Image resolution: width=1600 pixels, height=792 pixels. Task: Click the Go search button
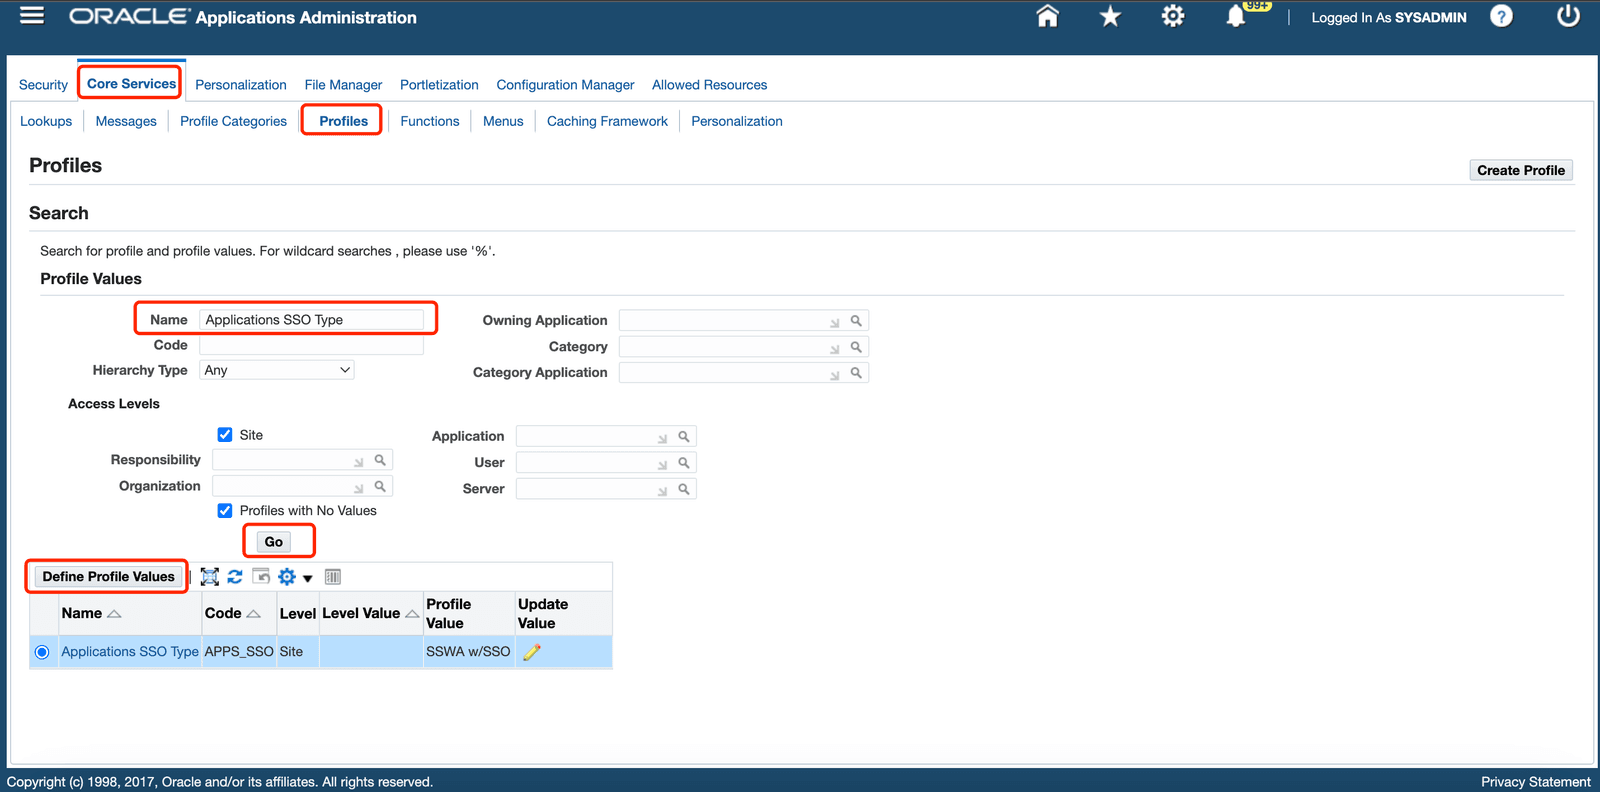pos(274,542)
